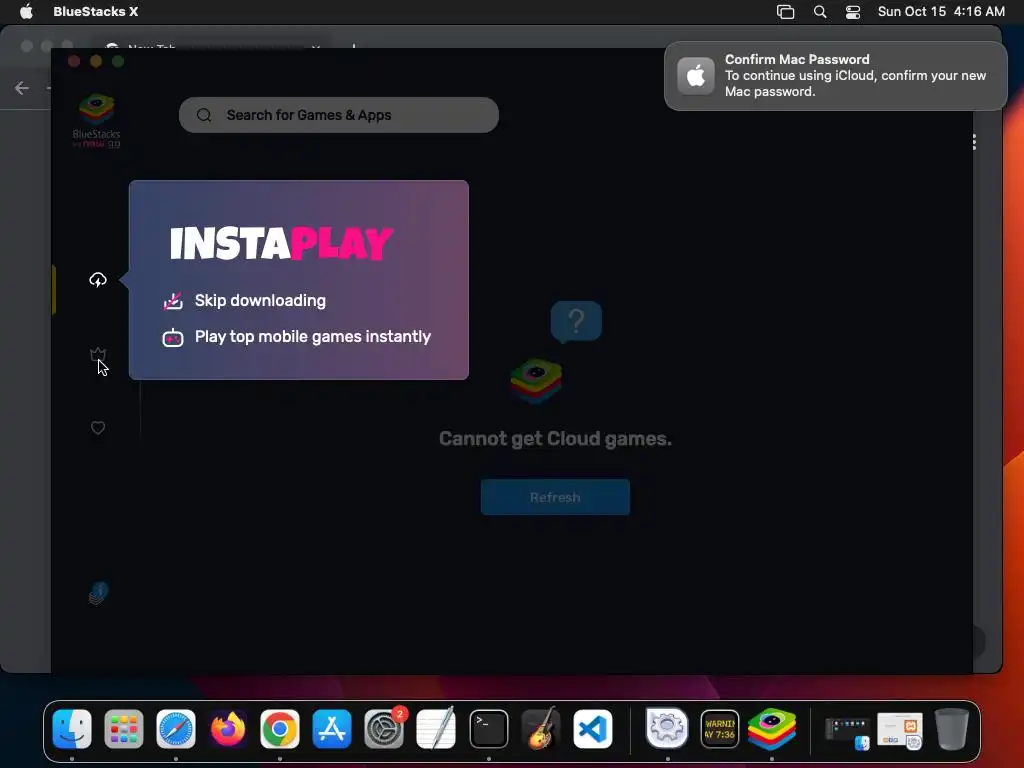Open the Trash in the Dock

(952, 729)
